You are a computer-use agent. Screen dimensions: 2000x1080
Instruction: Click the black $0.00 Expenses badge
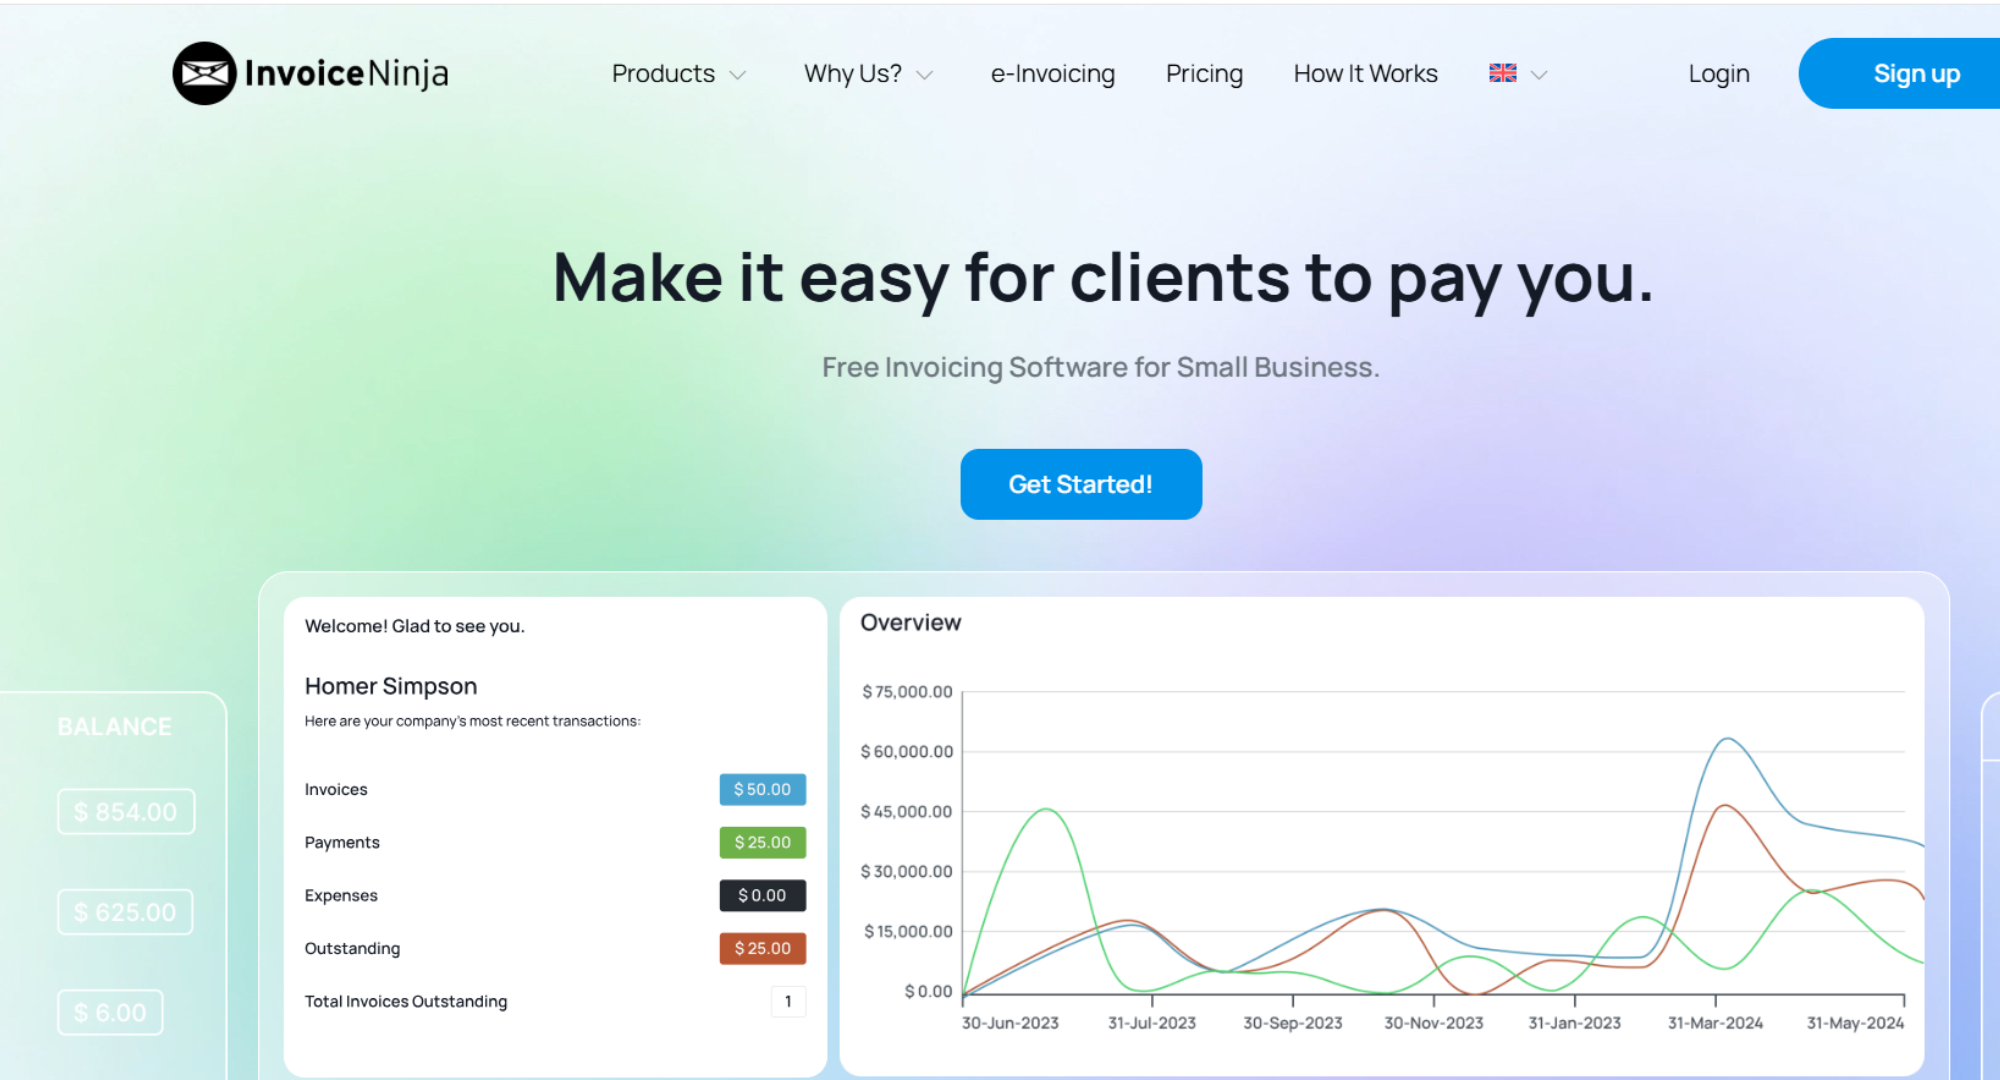[762, 895]
